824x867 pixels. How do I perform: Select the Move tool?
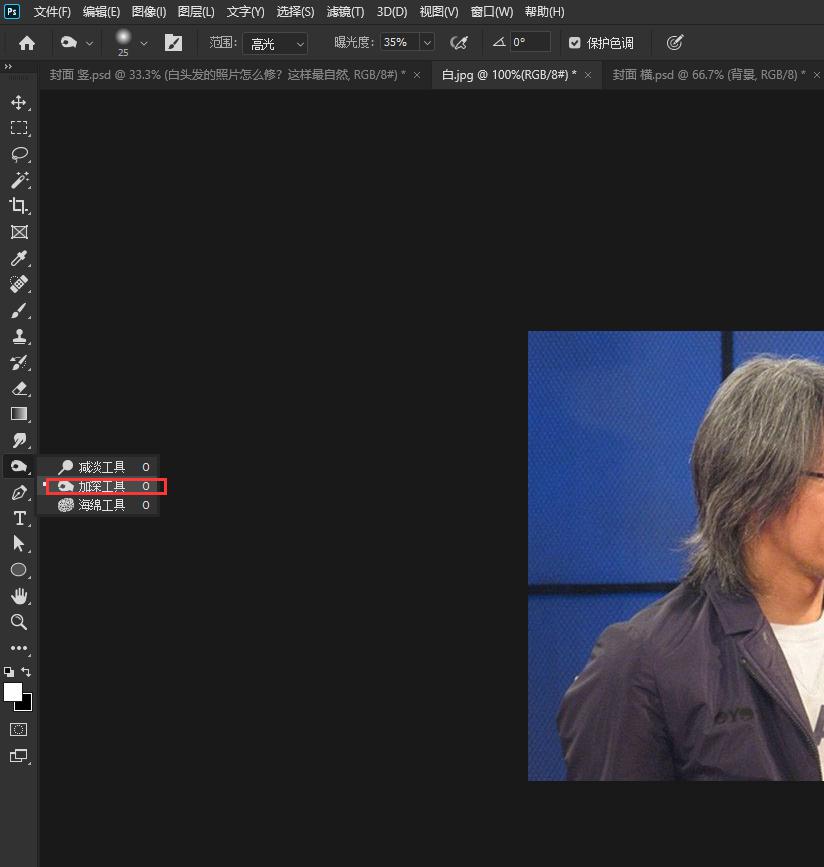pyautogui.click(x=18, y=102)
